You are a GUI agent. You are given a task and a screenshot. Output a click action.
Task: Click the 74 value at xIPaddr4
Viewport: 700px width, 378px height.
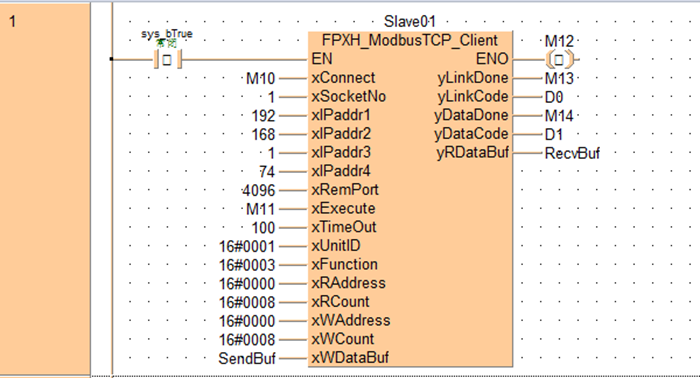[267, 172]
